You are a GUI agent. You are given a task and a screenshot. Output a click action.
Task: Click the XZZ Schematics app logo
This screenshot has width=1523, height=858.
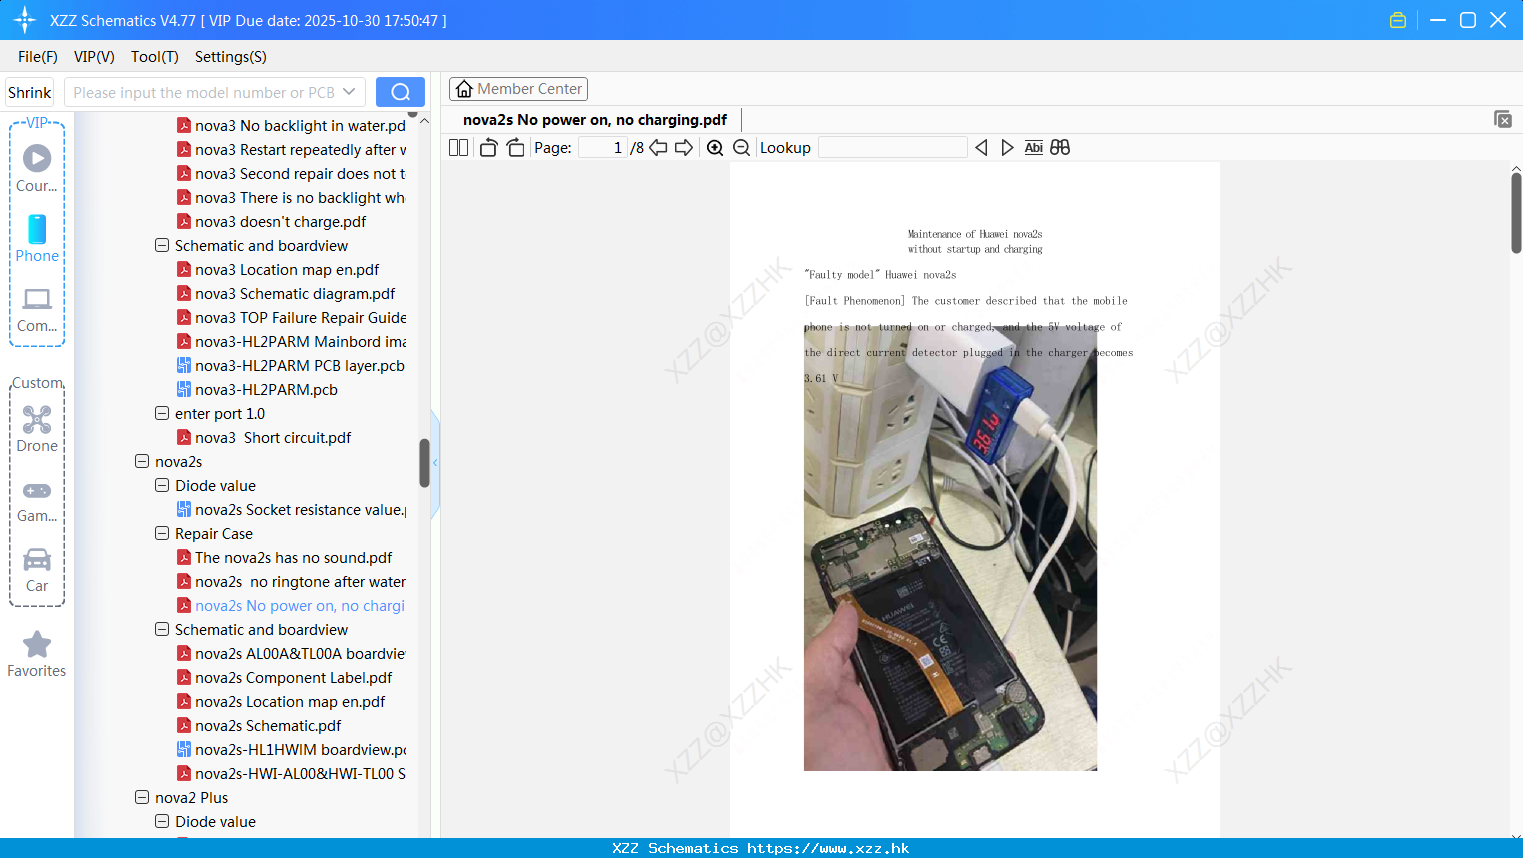click(x=24, y=20)
